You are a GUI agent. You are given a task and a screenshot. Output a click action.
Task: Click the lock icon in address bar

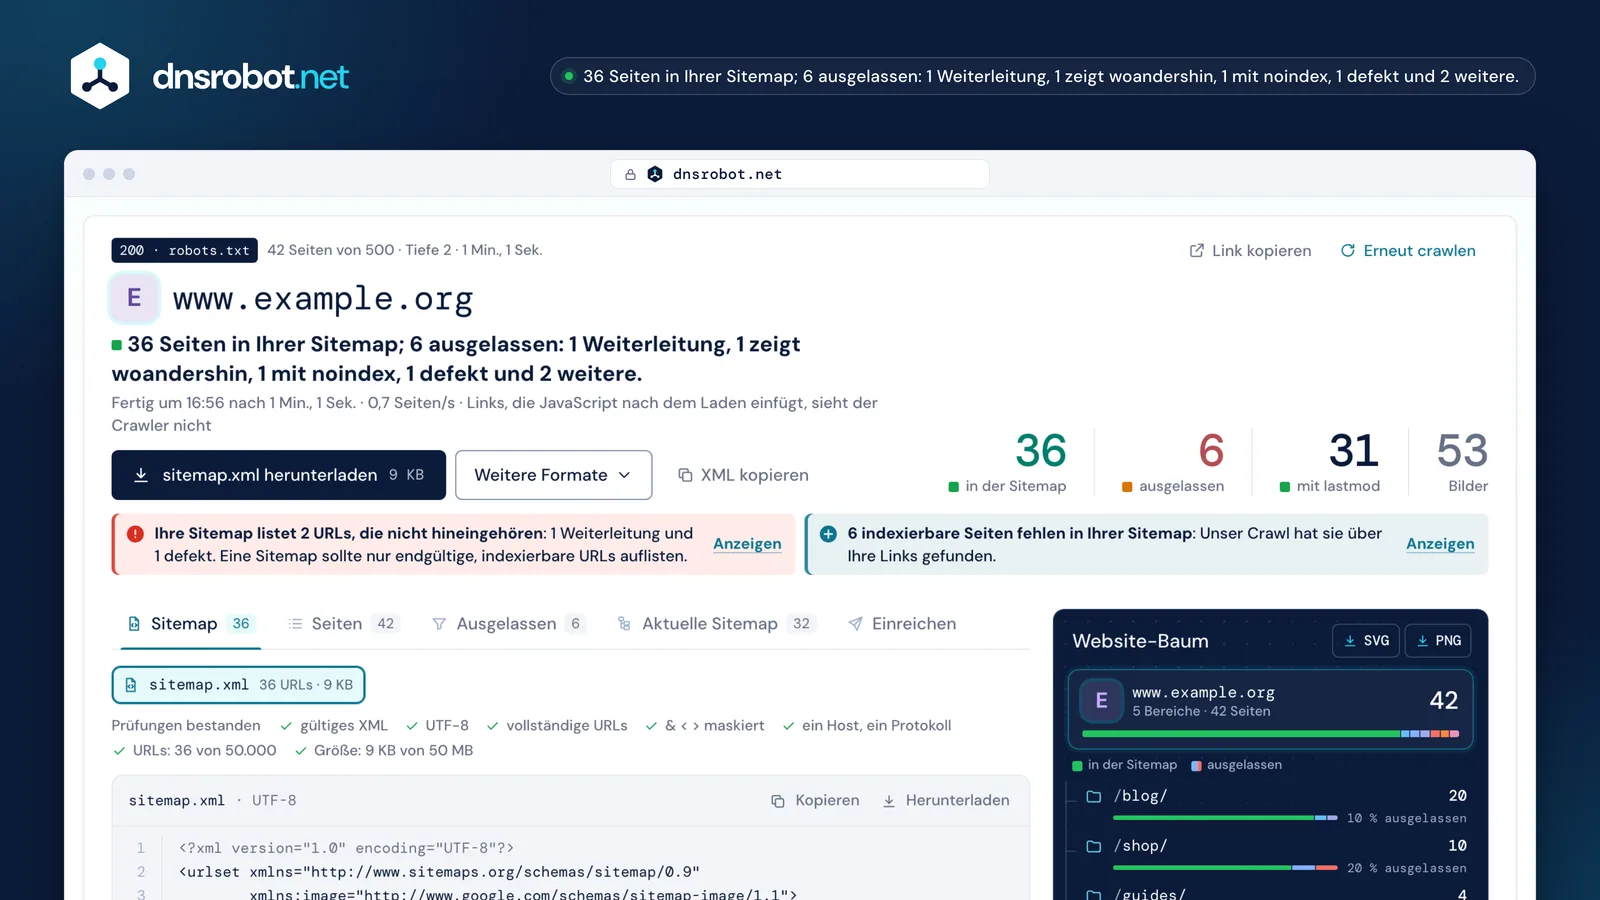[630, 174]
